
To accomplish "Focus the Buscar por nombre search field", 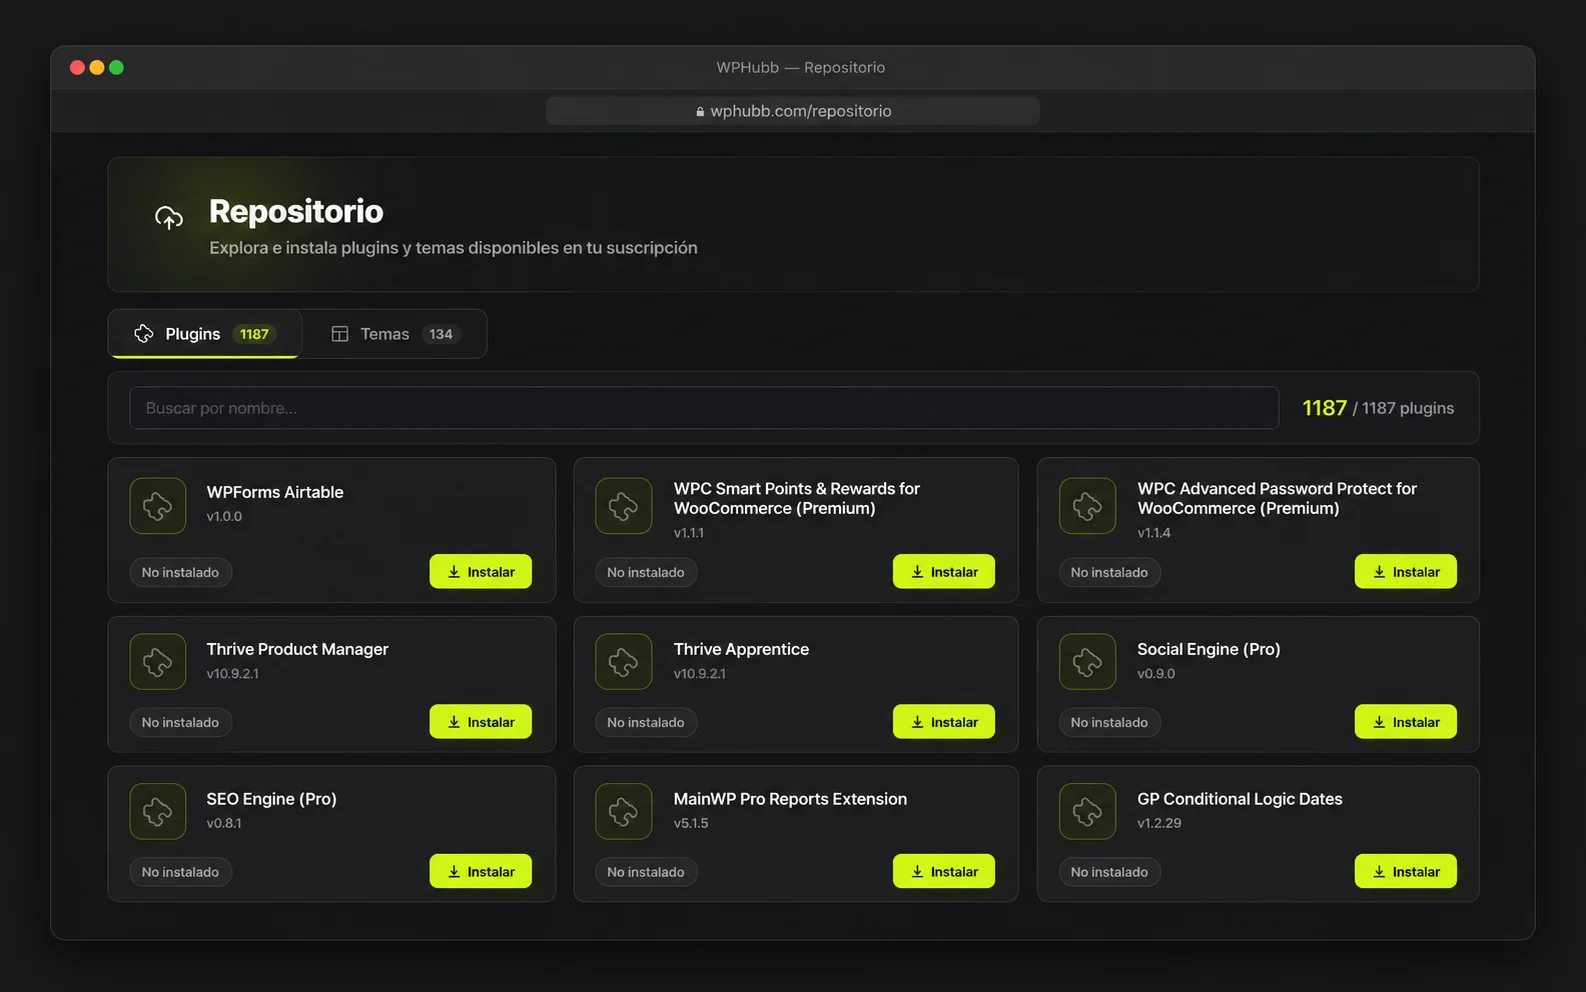I will pyautogui.click(x=704, y=408).
